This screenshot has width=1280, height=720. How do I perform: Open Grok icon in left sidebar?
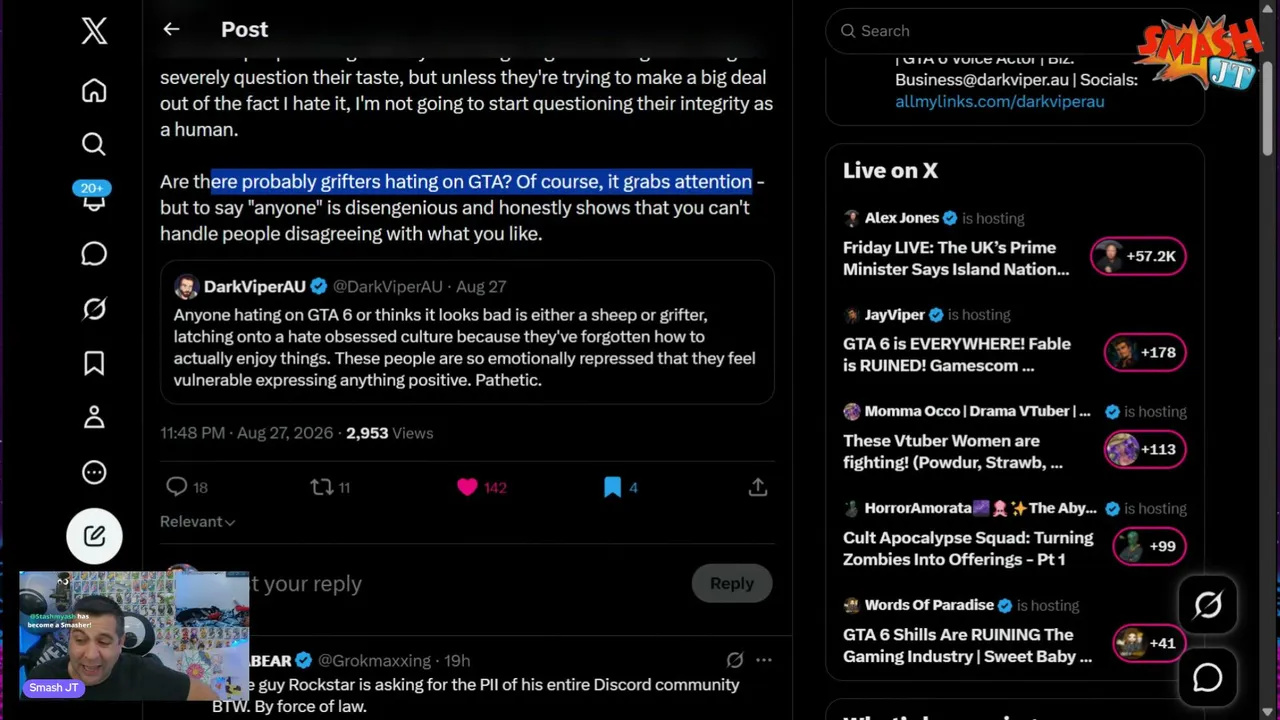(x=94, y=309)
